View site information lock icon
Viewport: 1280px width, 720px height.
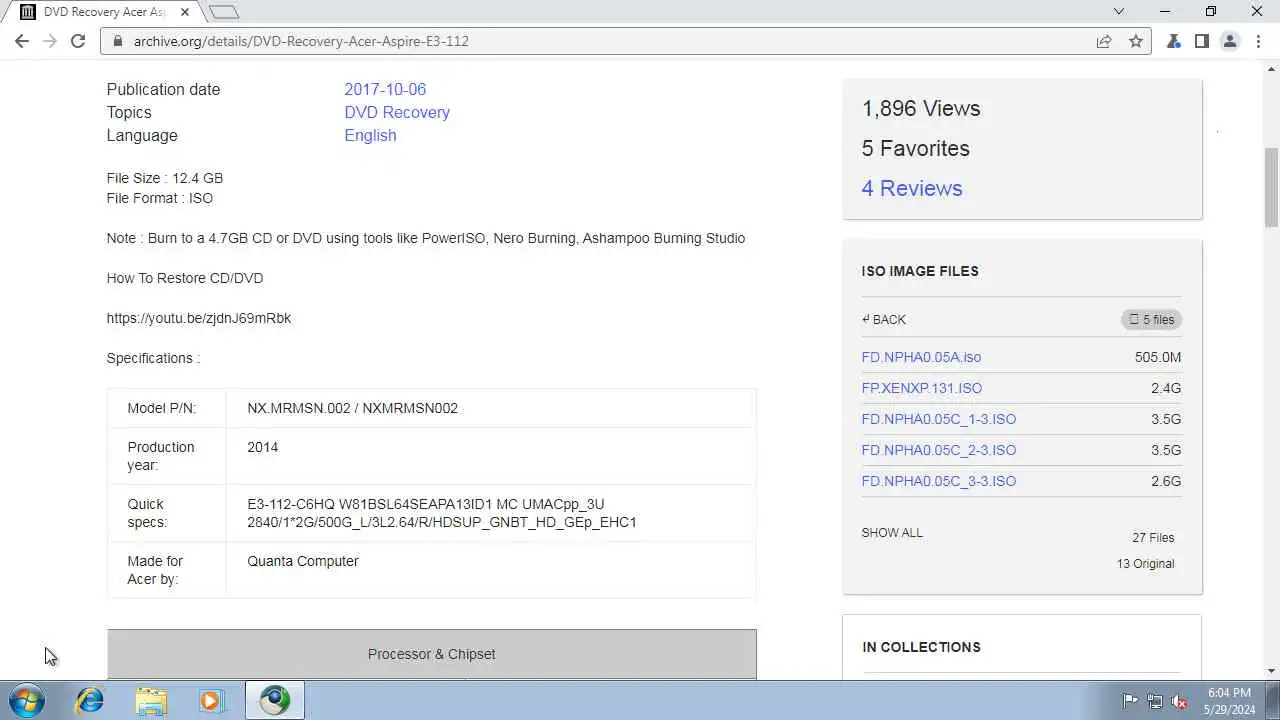click(118, 41)
